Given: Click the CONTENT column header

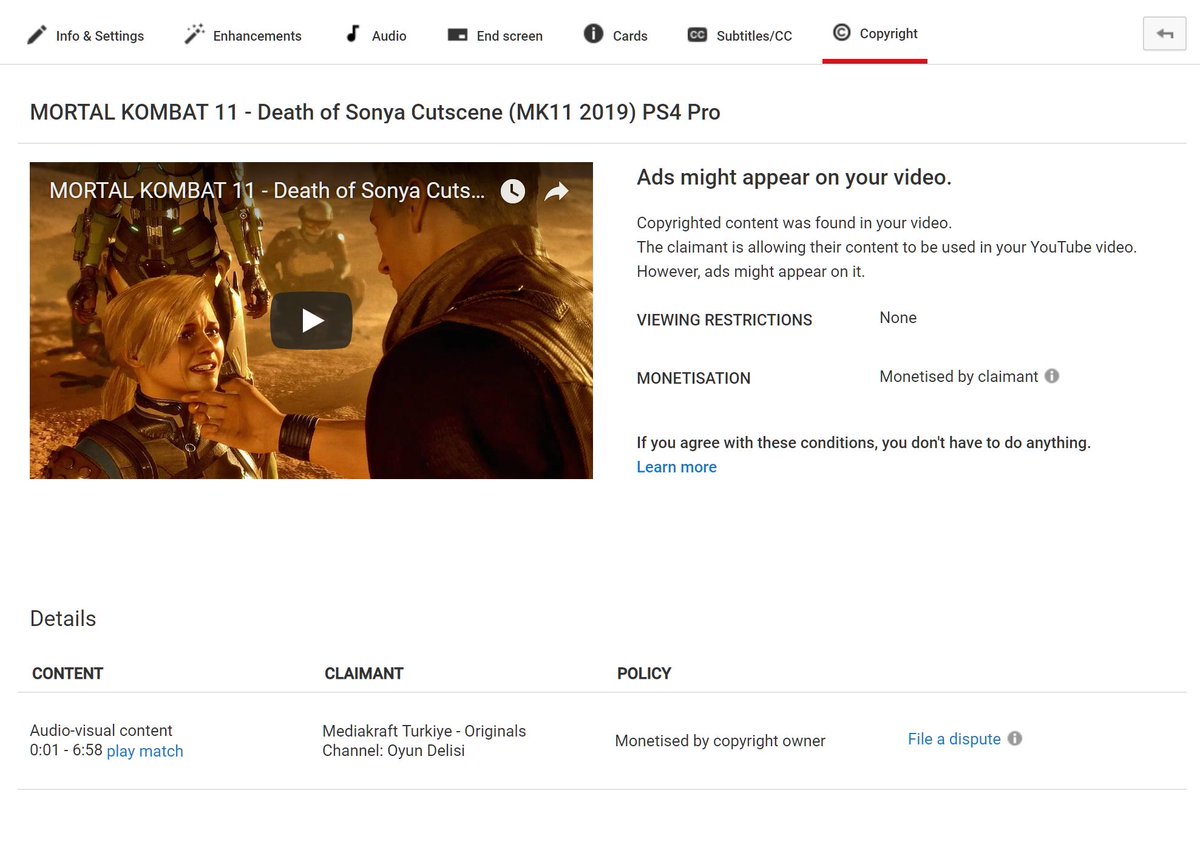Looking at the screenshot, I should pos(68,674).
